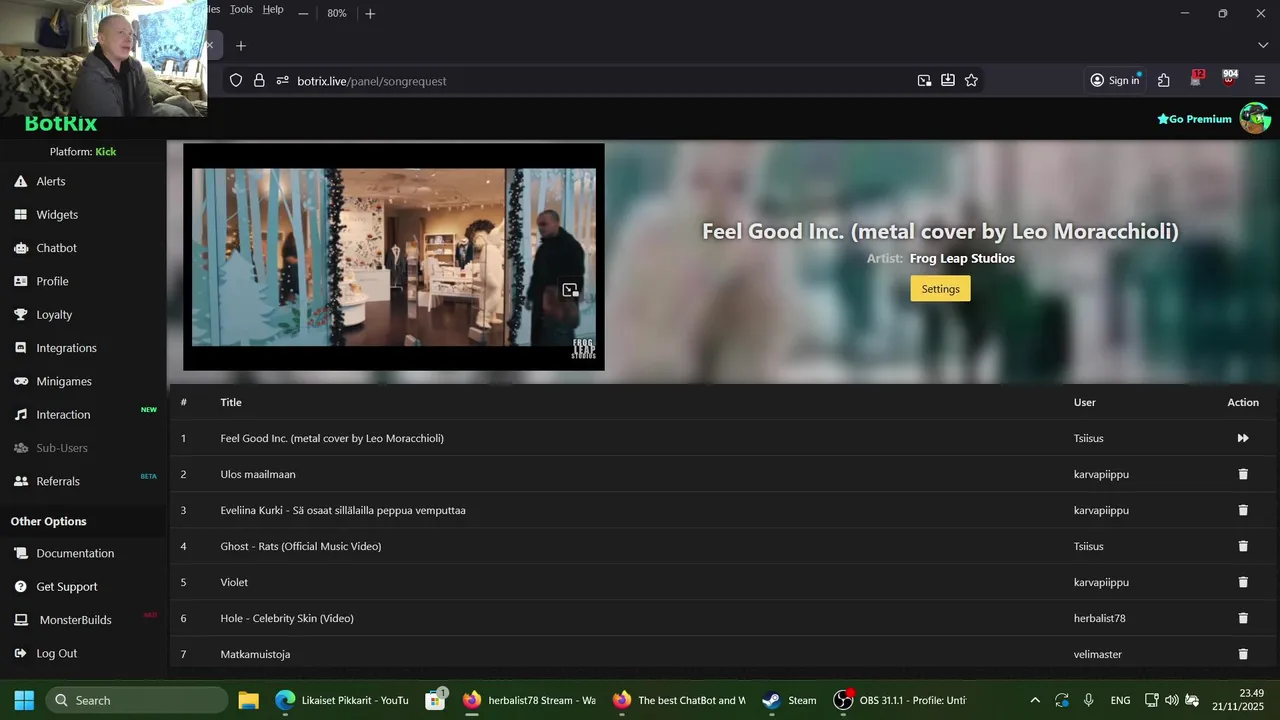Switch to herbalist78 Stream Firefox window

pyautogui.click(x=530, y=700)
